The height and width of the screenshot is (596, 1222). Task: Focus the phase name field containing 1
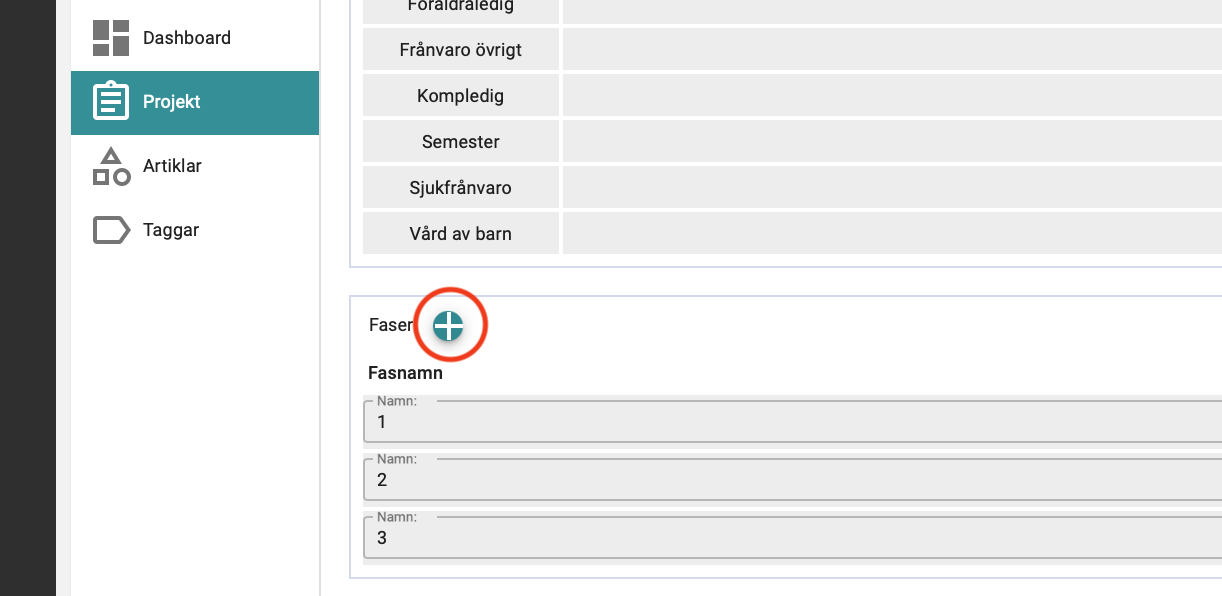[x=792, y=422]
